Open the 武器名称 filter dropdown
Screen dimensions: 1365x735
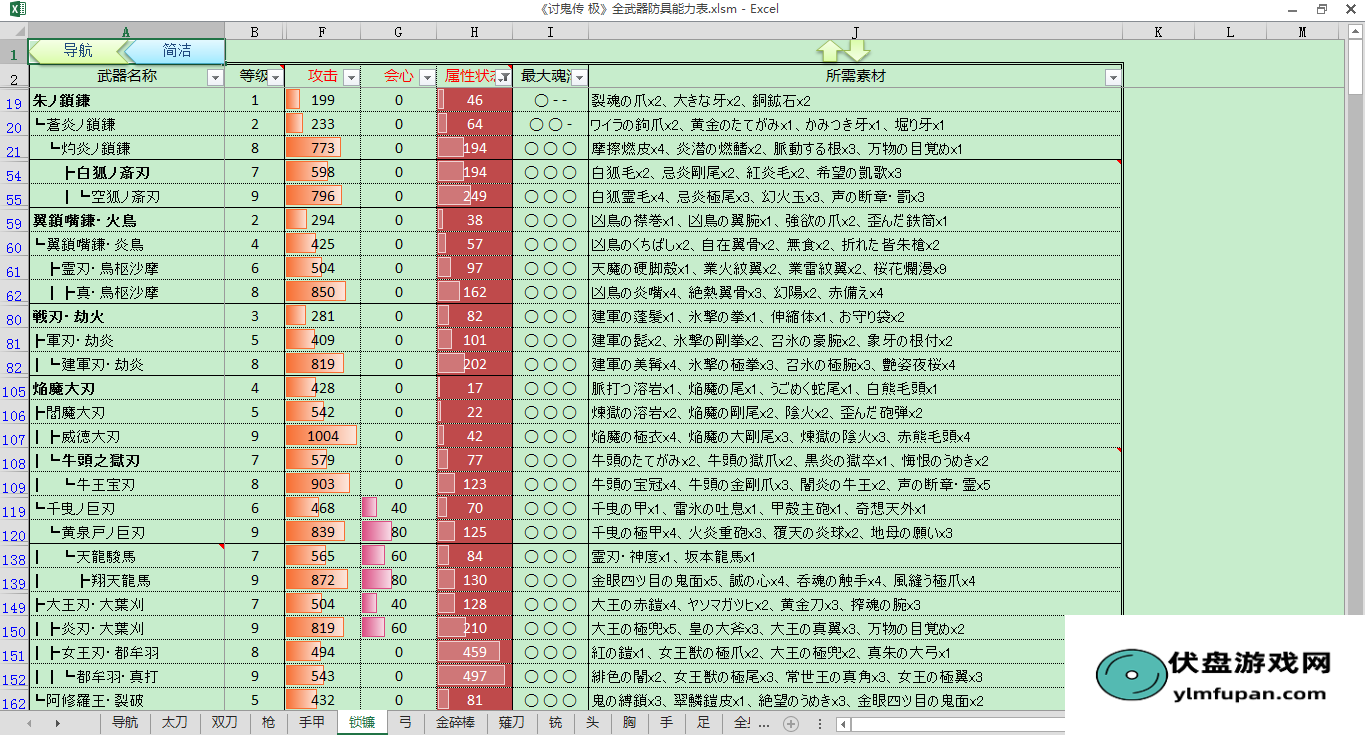tap(215, 77)
